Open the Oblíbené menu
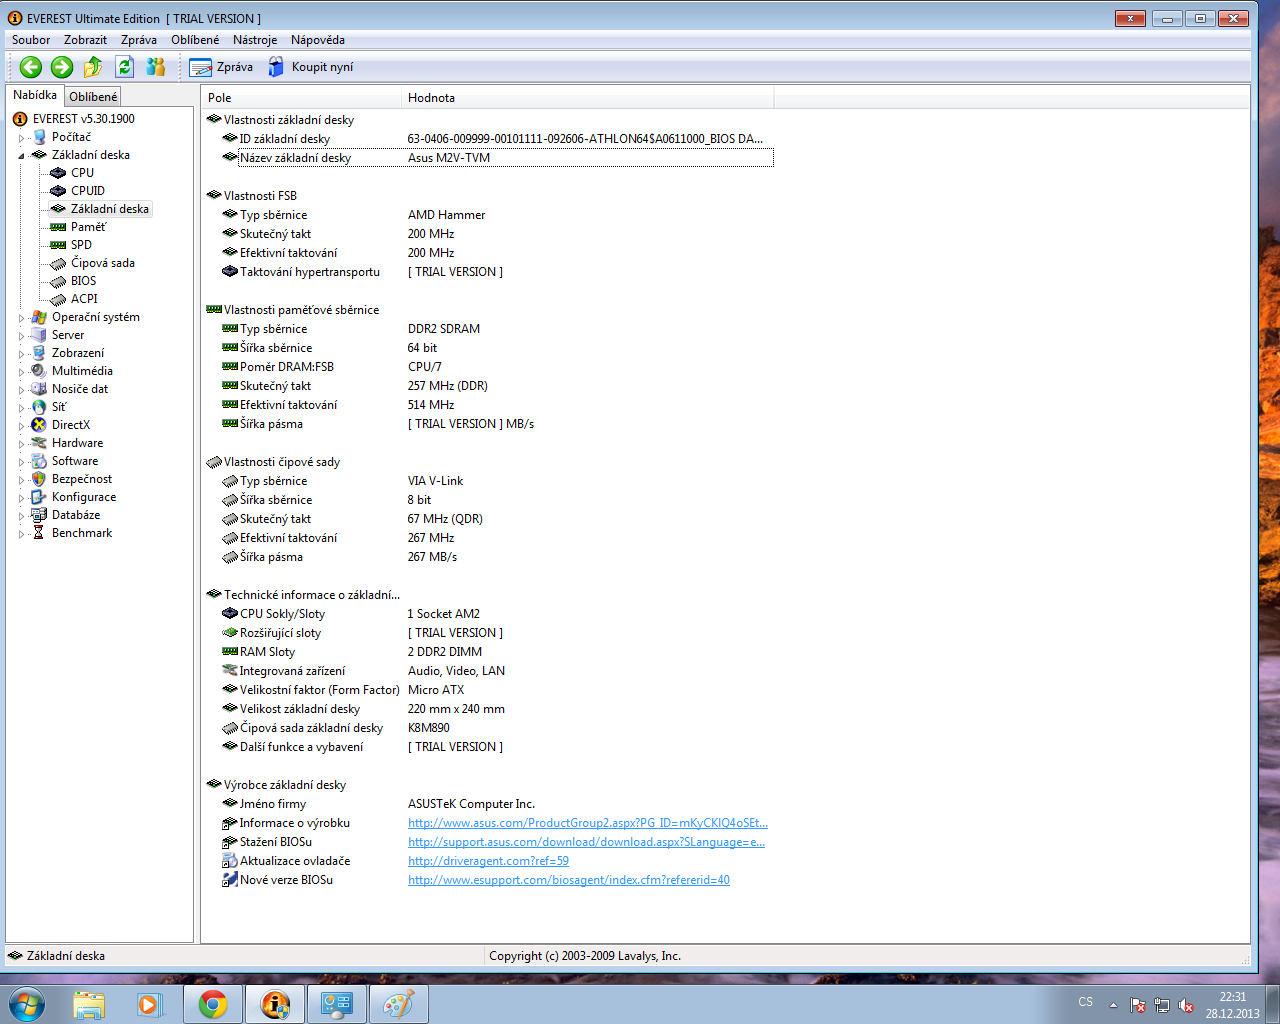The height and width of the screenshot is (1024, 1280). tap(195, 40)
